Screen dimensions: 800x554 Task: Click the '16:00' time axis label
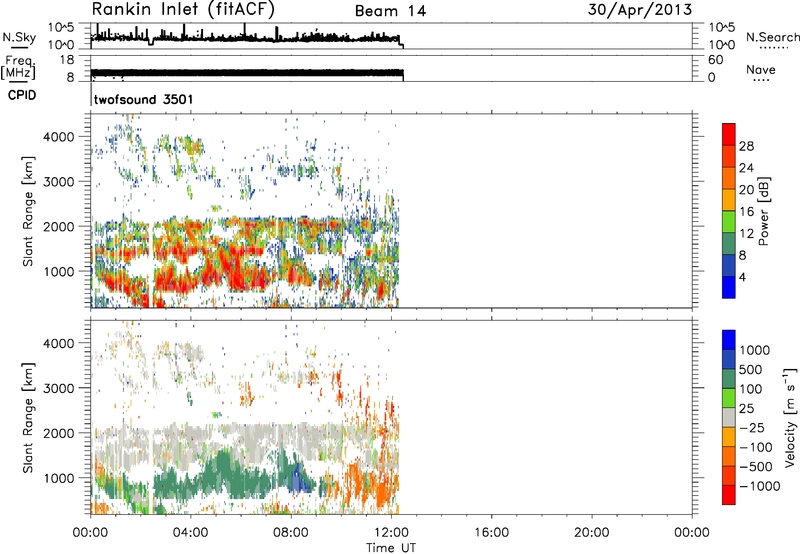point(491,533)
